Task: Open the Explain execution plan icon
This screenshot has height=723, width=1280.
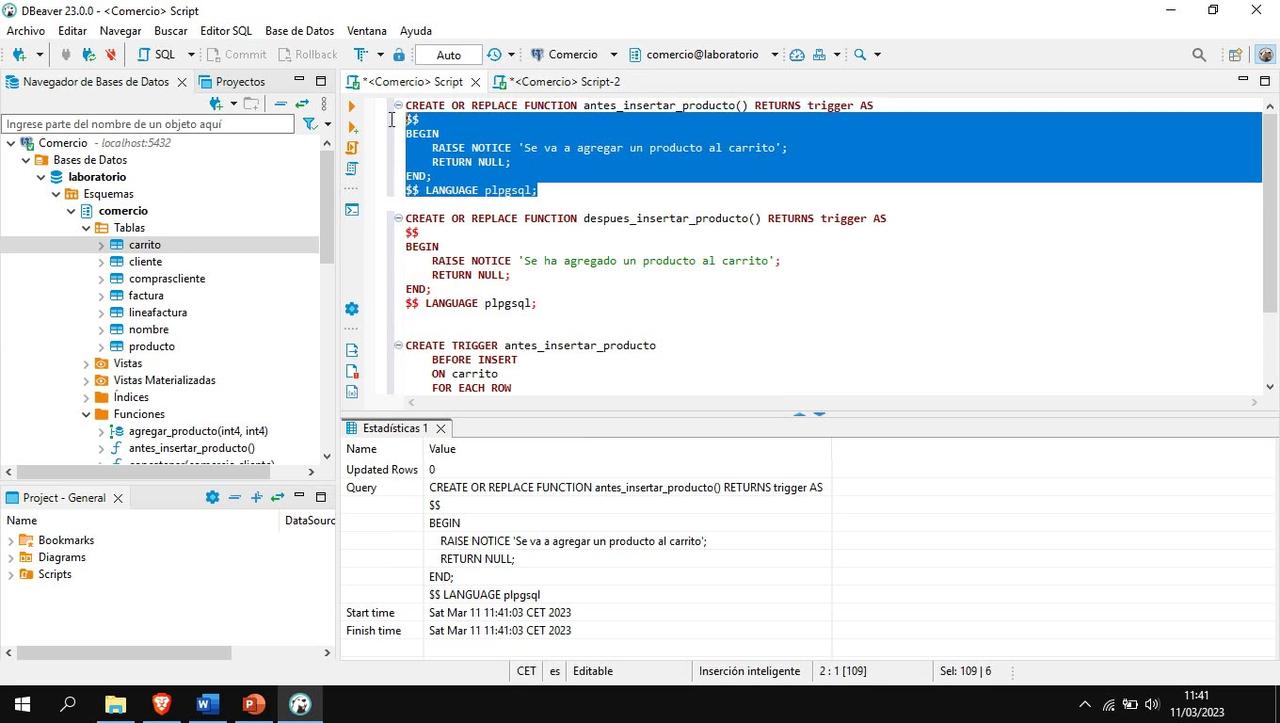Action: pyautogui.click(x=351, y=168)
